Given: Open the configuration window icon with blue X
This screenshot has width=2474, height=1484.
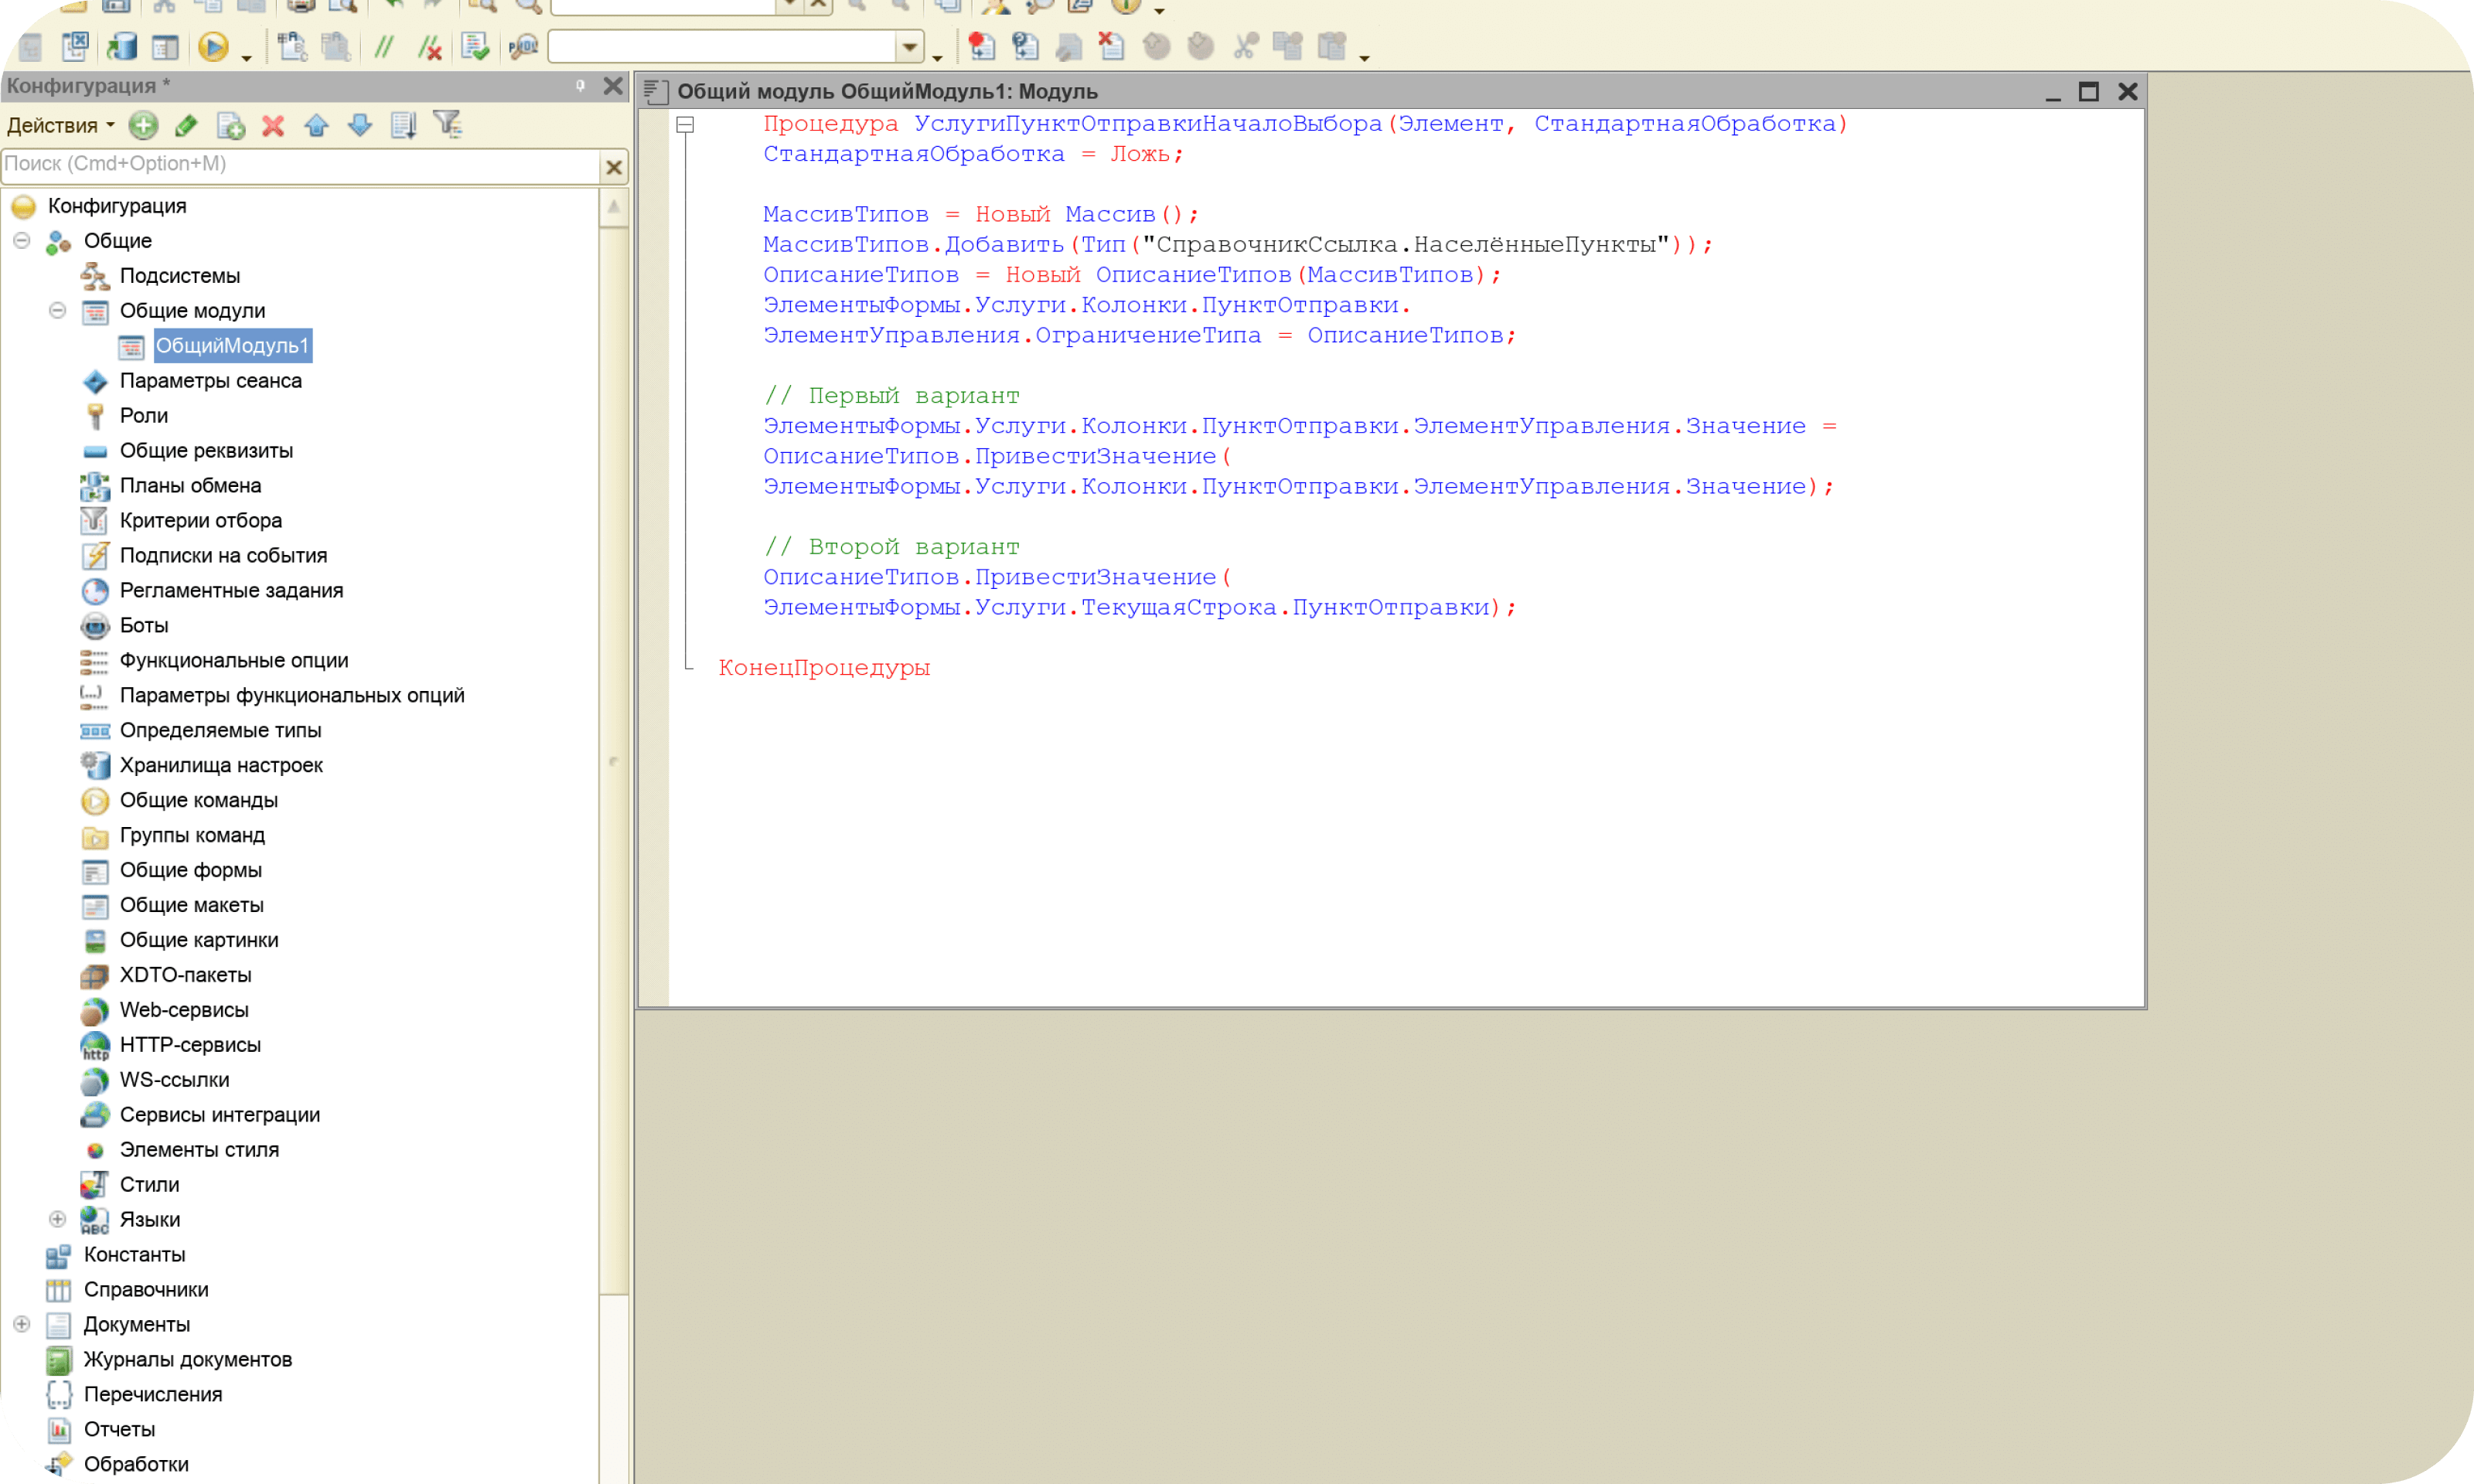Looking at the screenshot, I should 76,47.
